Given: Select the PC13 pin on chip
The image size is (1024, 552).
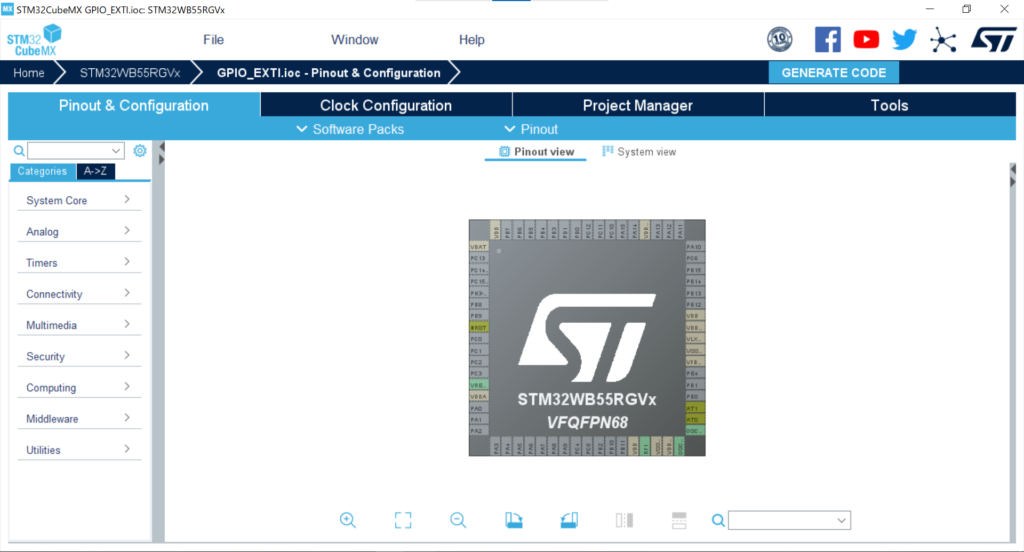Looking at the screenshot, I should coord(479,258).
